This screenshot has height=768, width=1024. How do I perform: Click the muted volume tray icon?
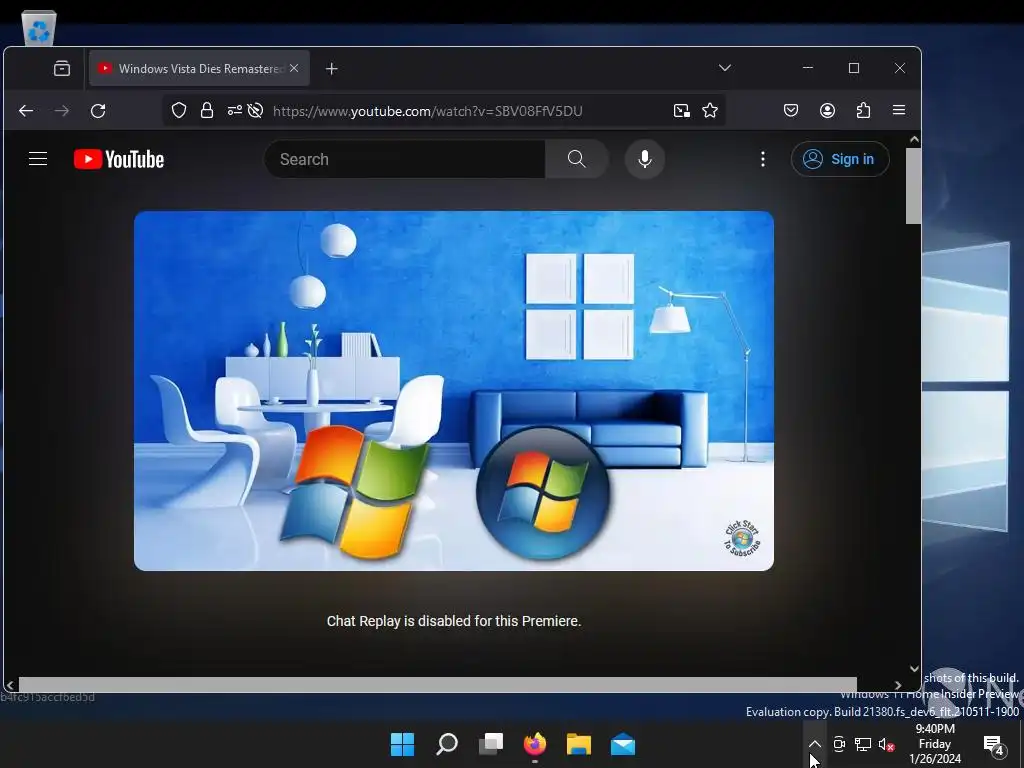[x=886, y=744]
